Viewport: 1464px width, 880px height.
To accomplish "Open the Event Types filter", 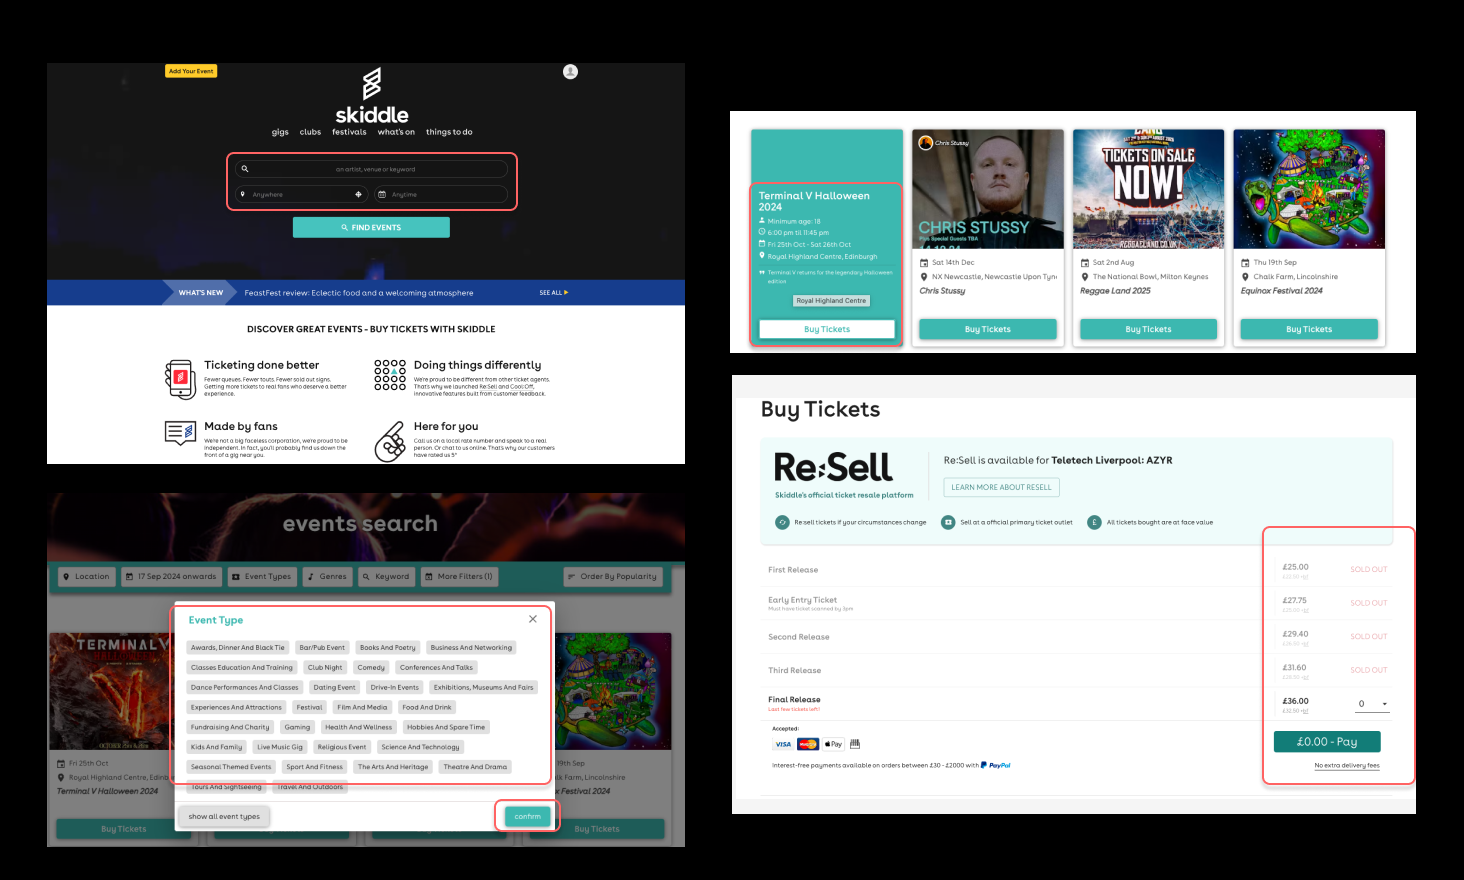I will (x=261, y=576).
